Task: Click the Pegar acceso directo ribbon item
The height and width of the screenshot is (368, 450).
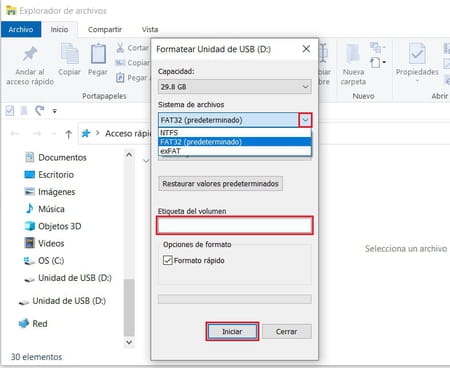Action: pyautogui.click(x=133, y=78)
